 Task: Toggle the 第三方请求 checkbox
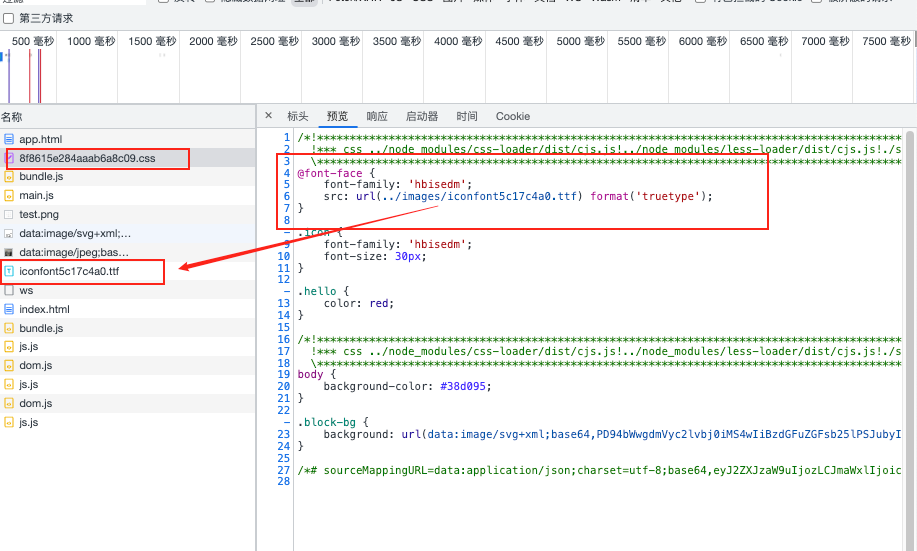pyautogui.click(x=8, y=19)
